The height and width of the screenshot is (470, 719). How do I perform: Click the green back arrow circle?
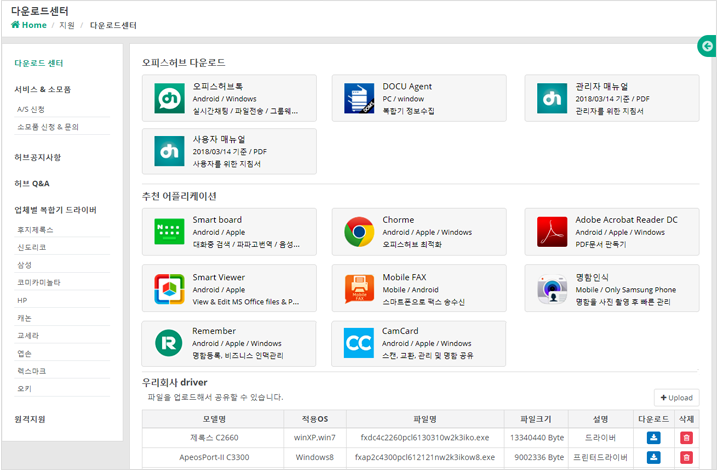coord(707,46)
